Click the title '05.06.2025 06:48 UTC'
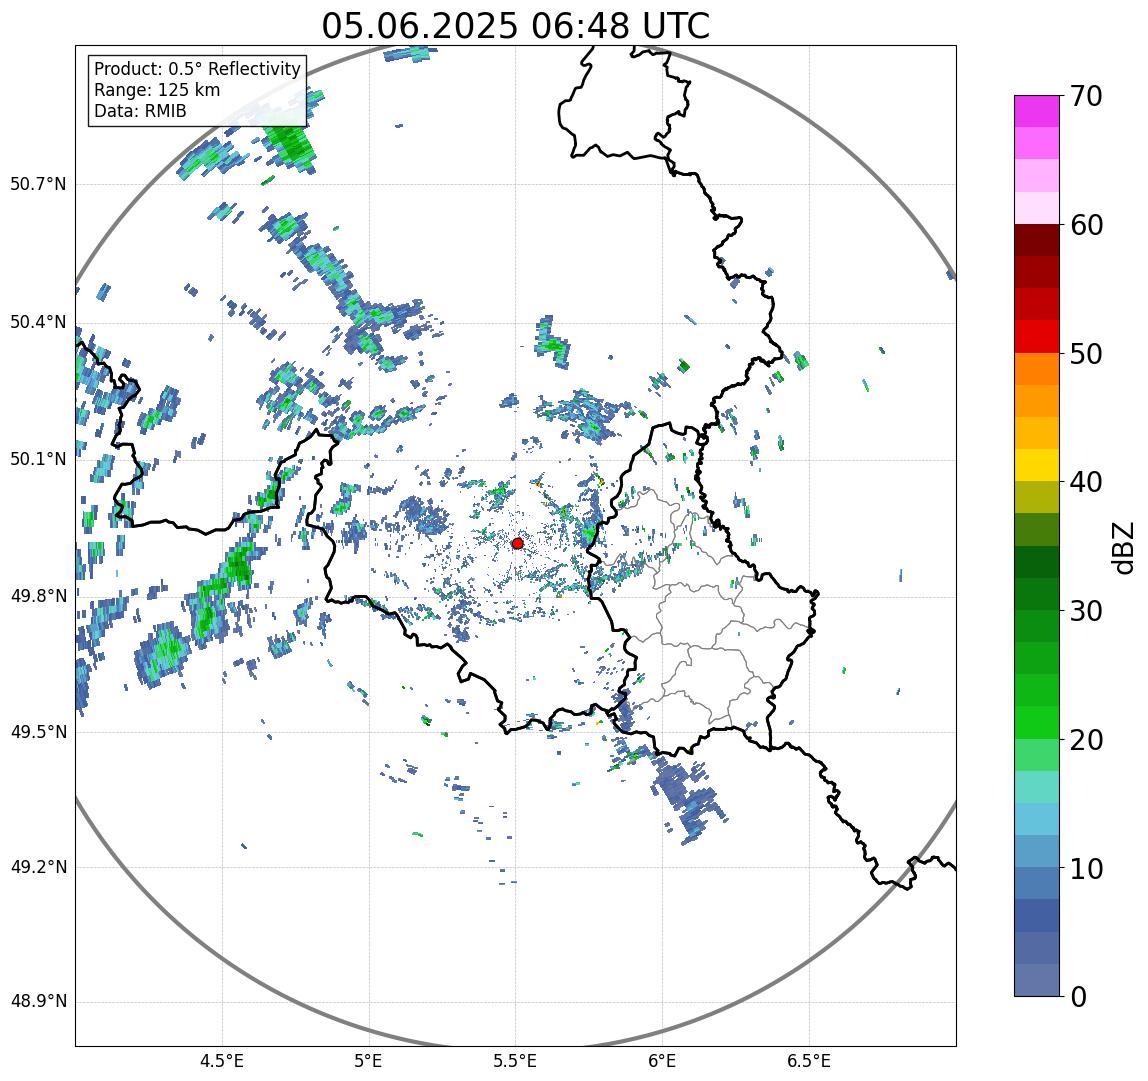This screenshot has width=1148, height=1081. tap(515, 26)
